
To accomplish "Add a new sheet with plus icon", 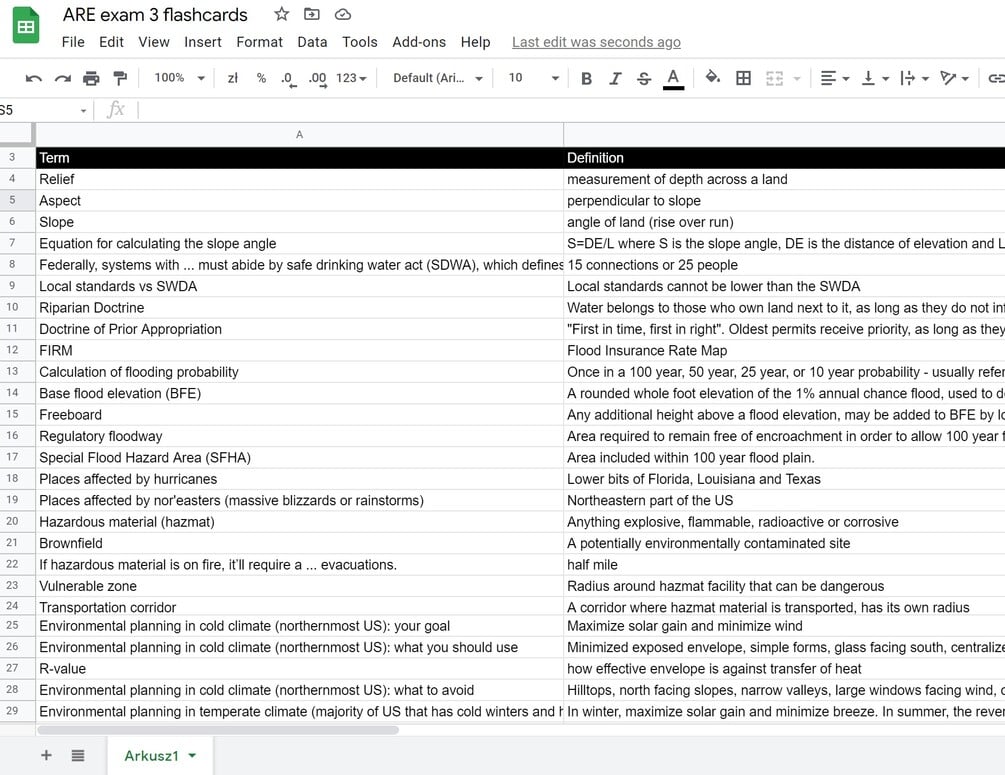I will tap(46, 755).
